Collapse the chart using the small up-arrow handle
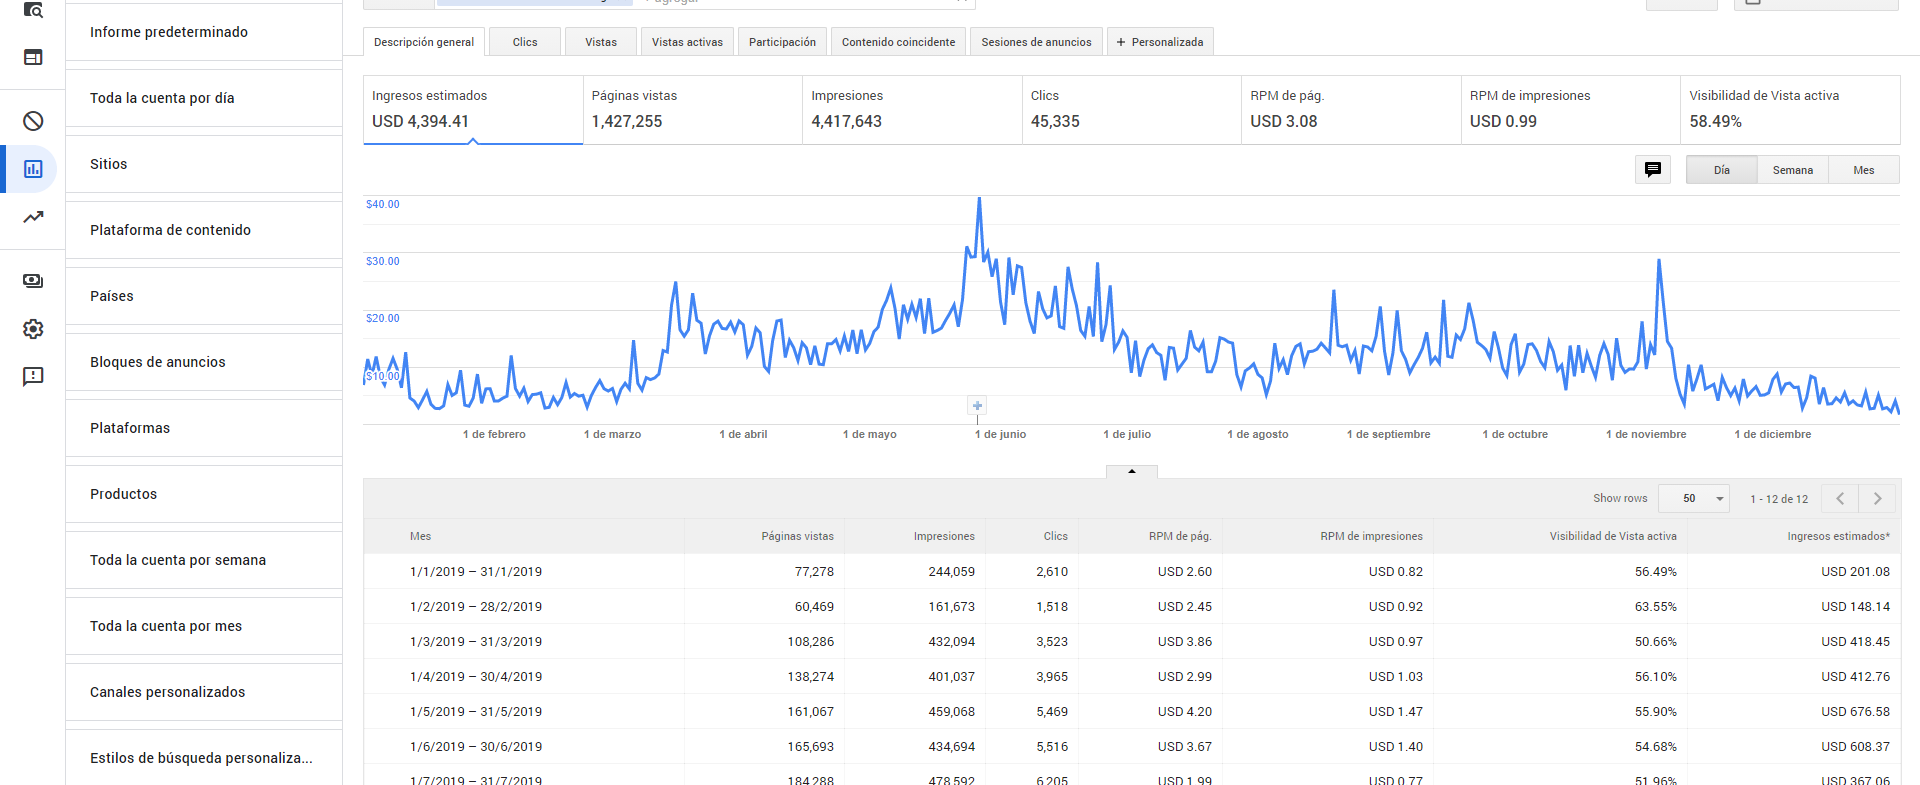Image resolution: width=1920 pixels, height=785 pixels. tap(1132, 471)
